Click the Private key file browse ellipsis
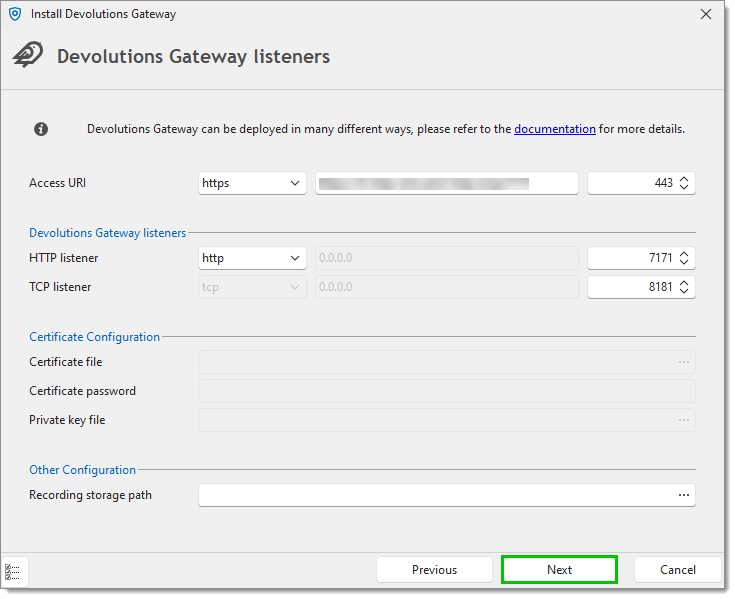 pos(686,421)
